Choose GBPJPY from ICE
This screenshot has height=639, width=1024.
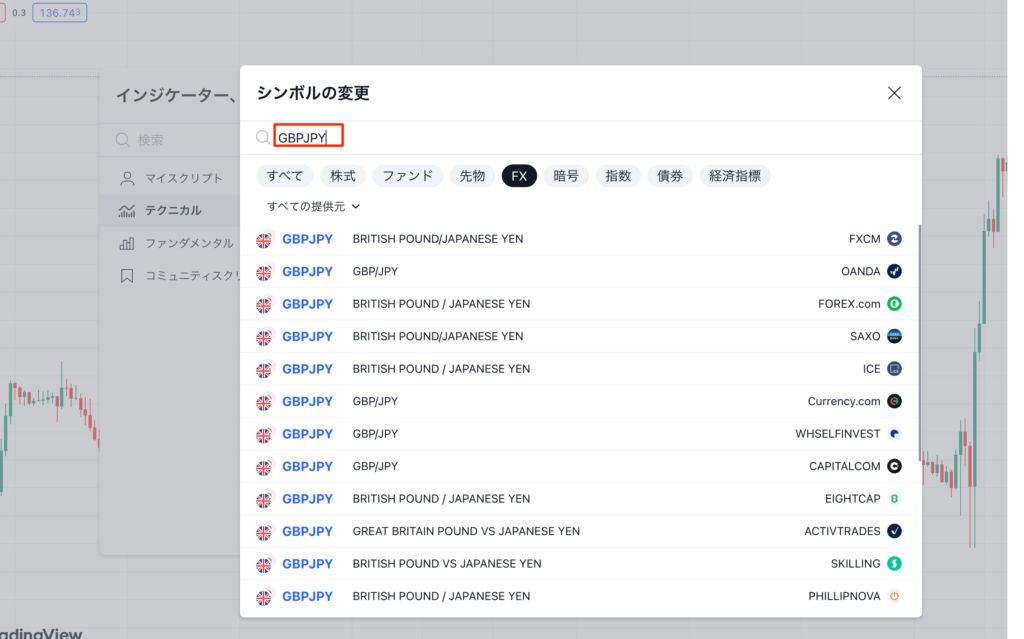pos(579,369)
